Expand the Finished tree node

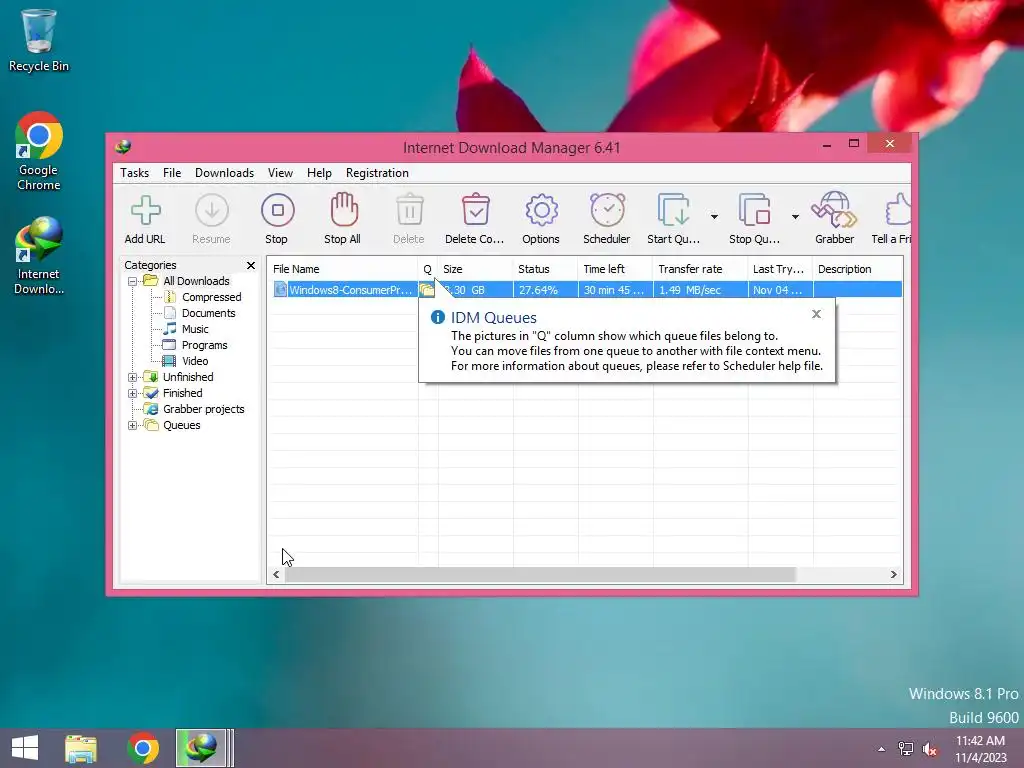(x=133, y=393)
